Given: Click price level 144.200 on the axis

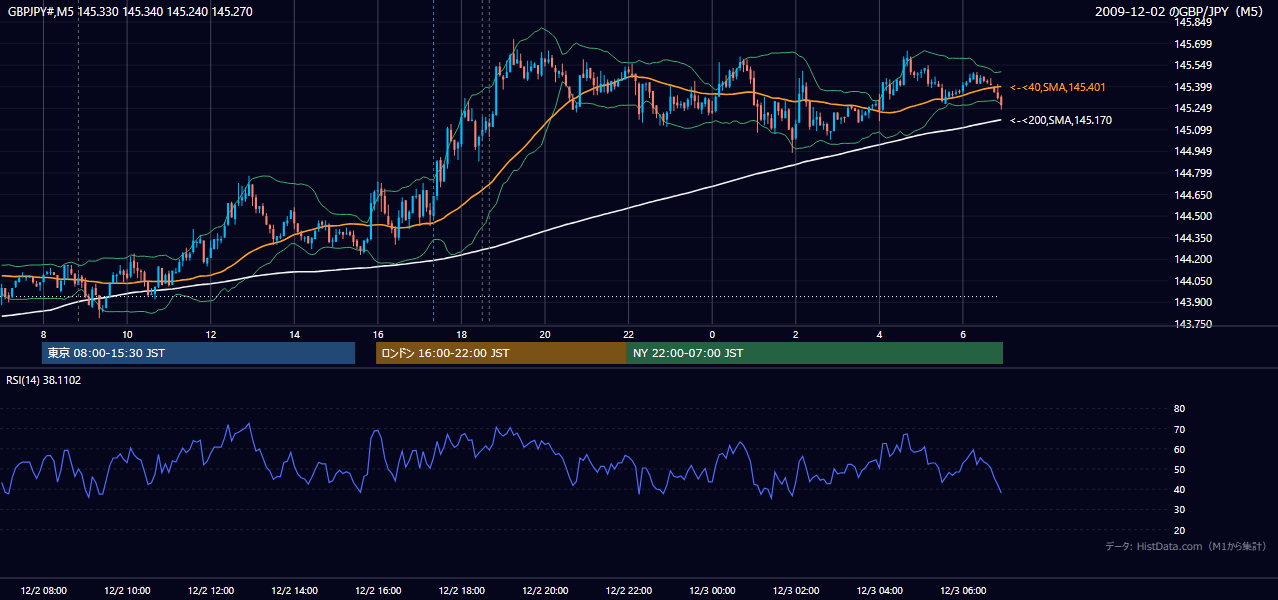Looking at the screenshot, I should coord(1192,260).
